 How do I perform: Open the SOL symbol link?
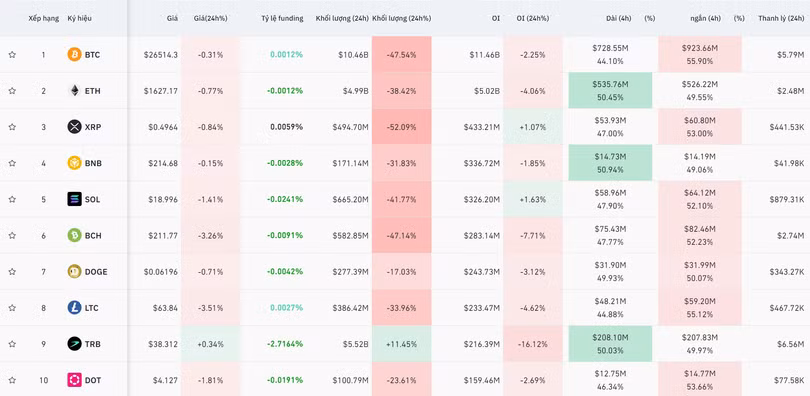92,199
